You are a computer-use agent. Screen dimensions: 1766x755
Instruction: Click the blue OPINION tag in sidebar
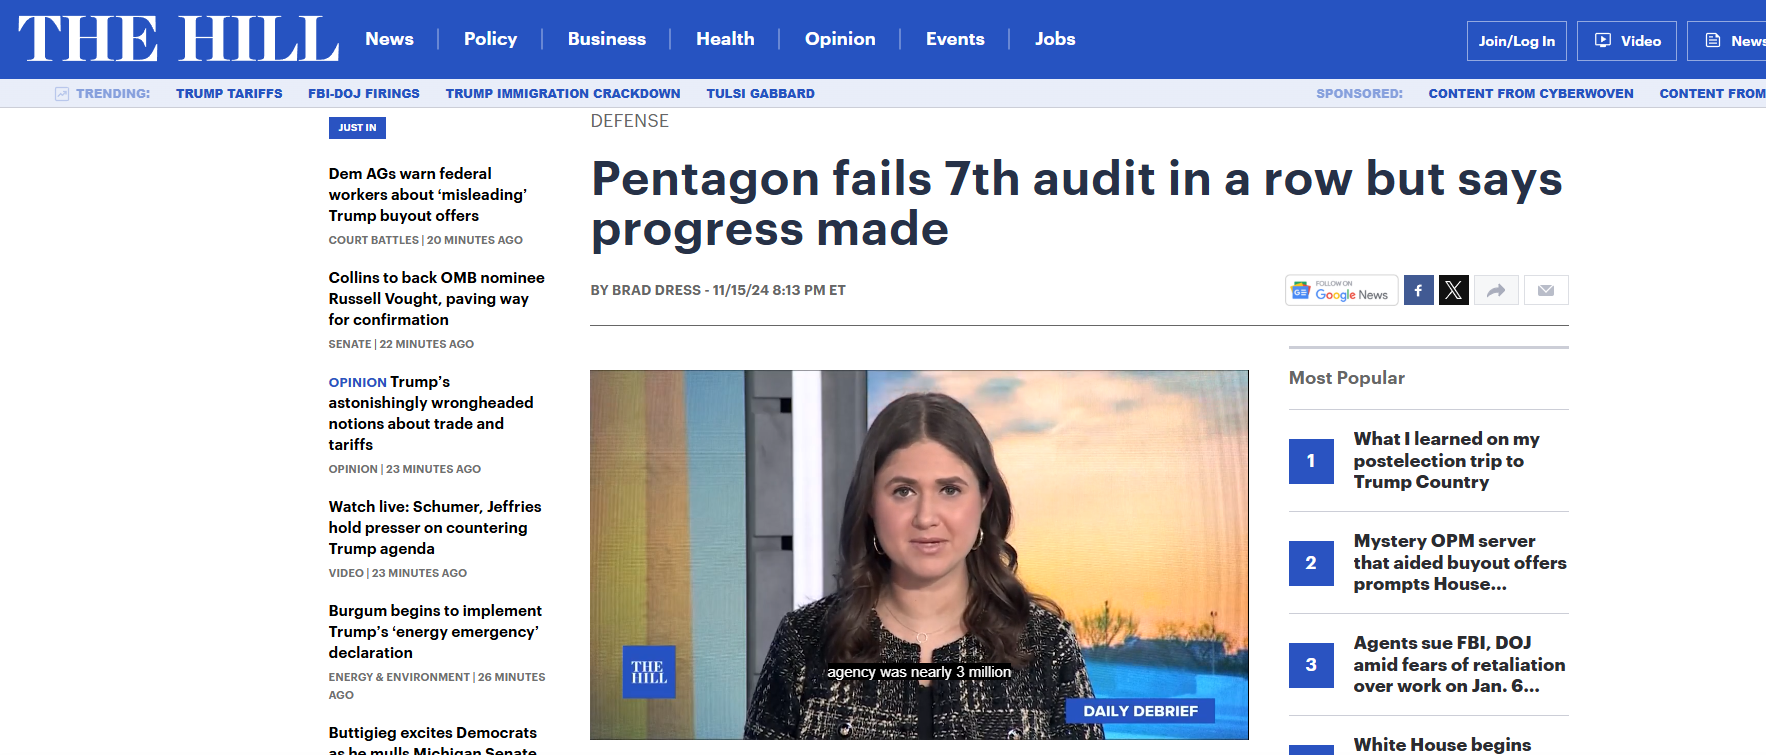click(x=357, y=382)
